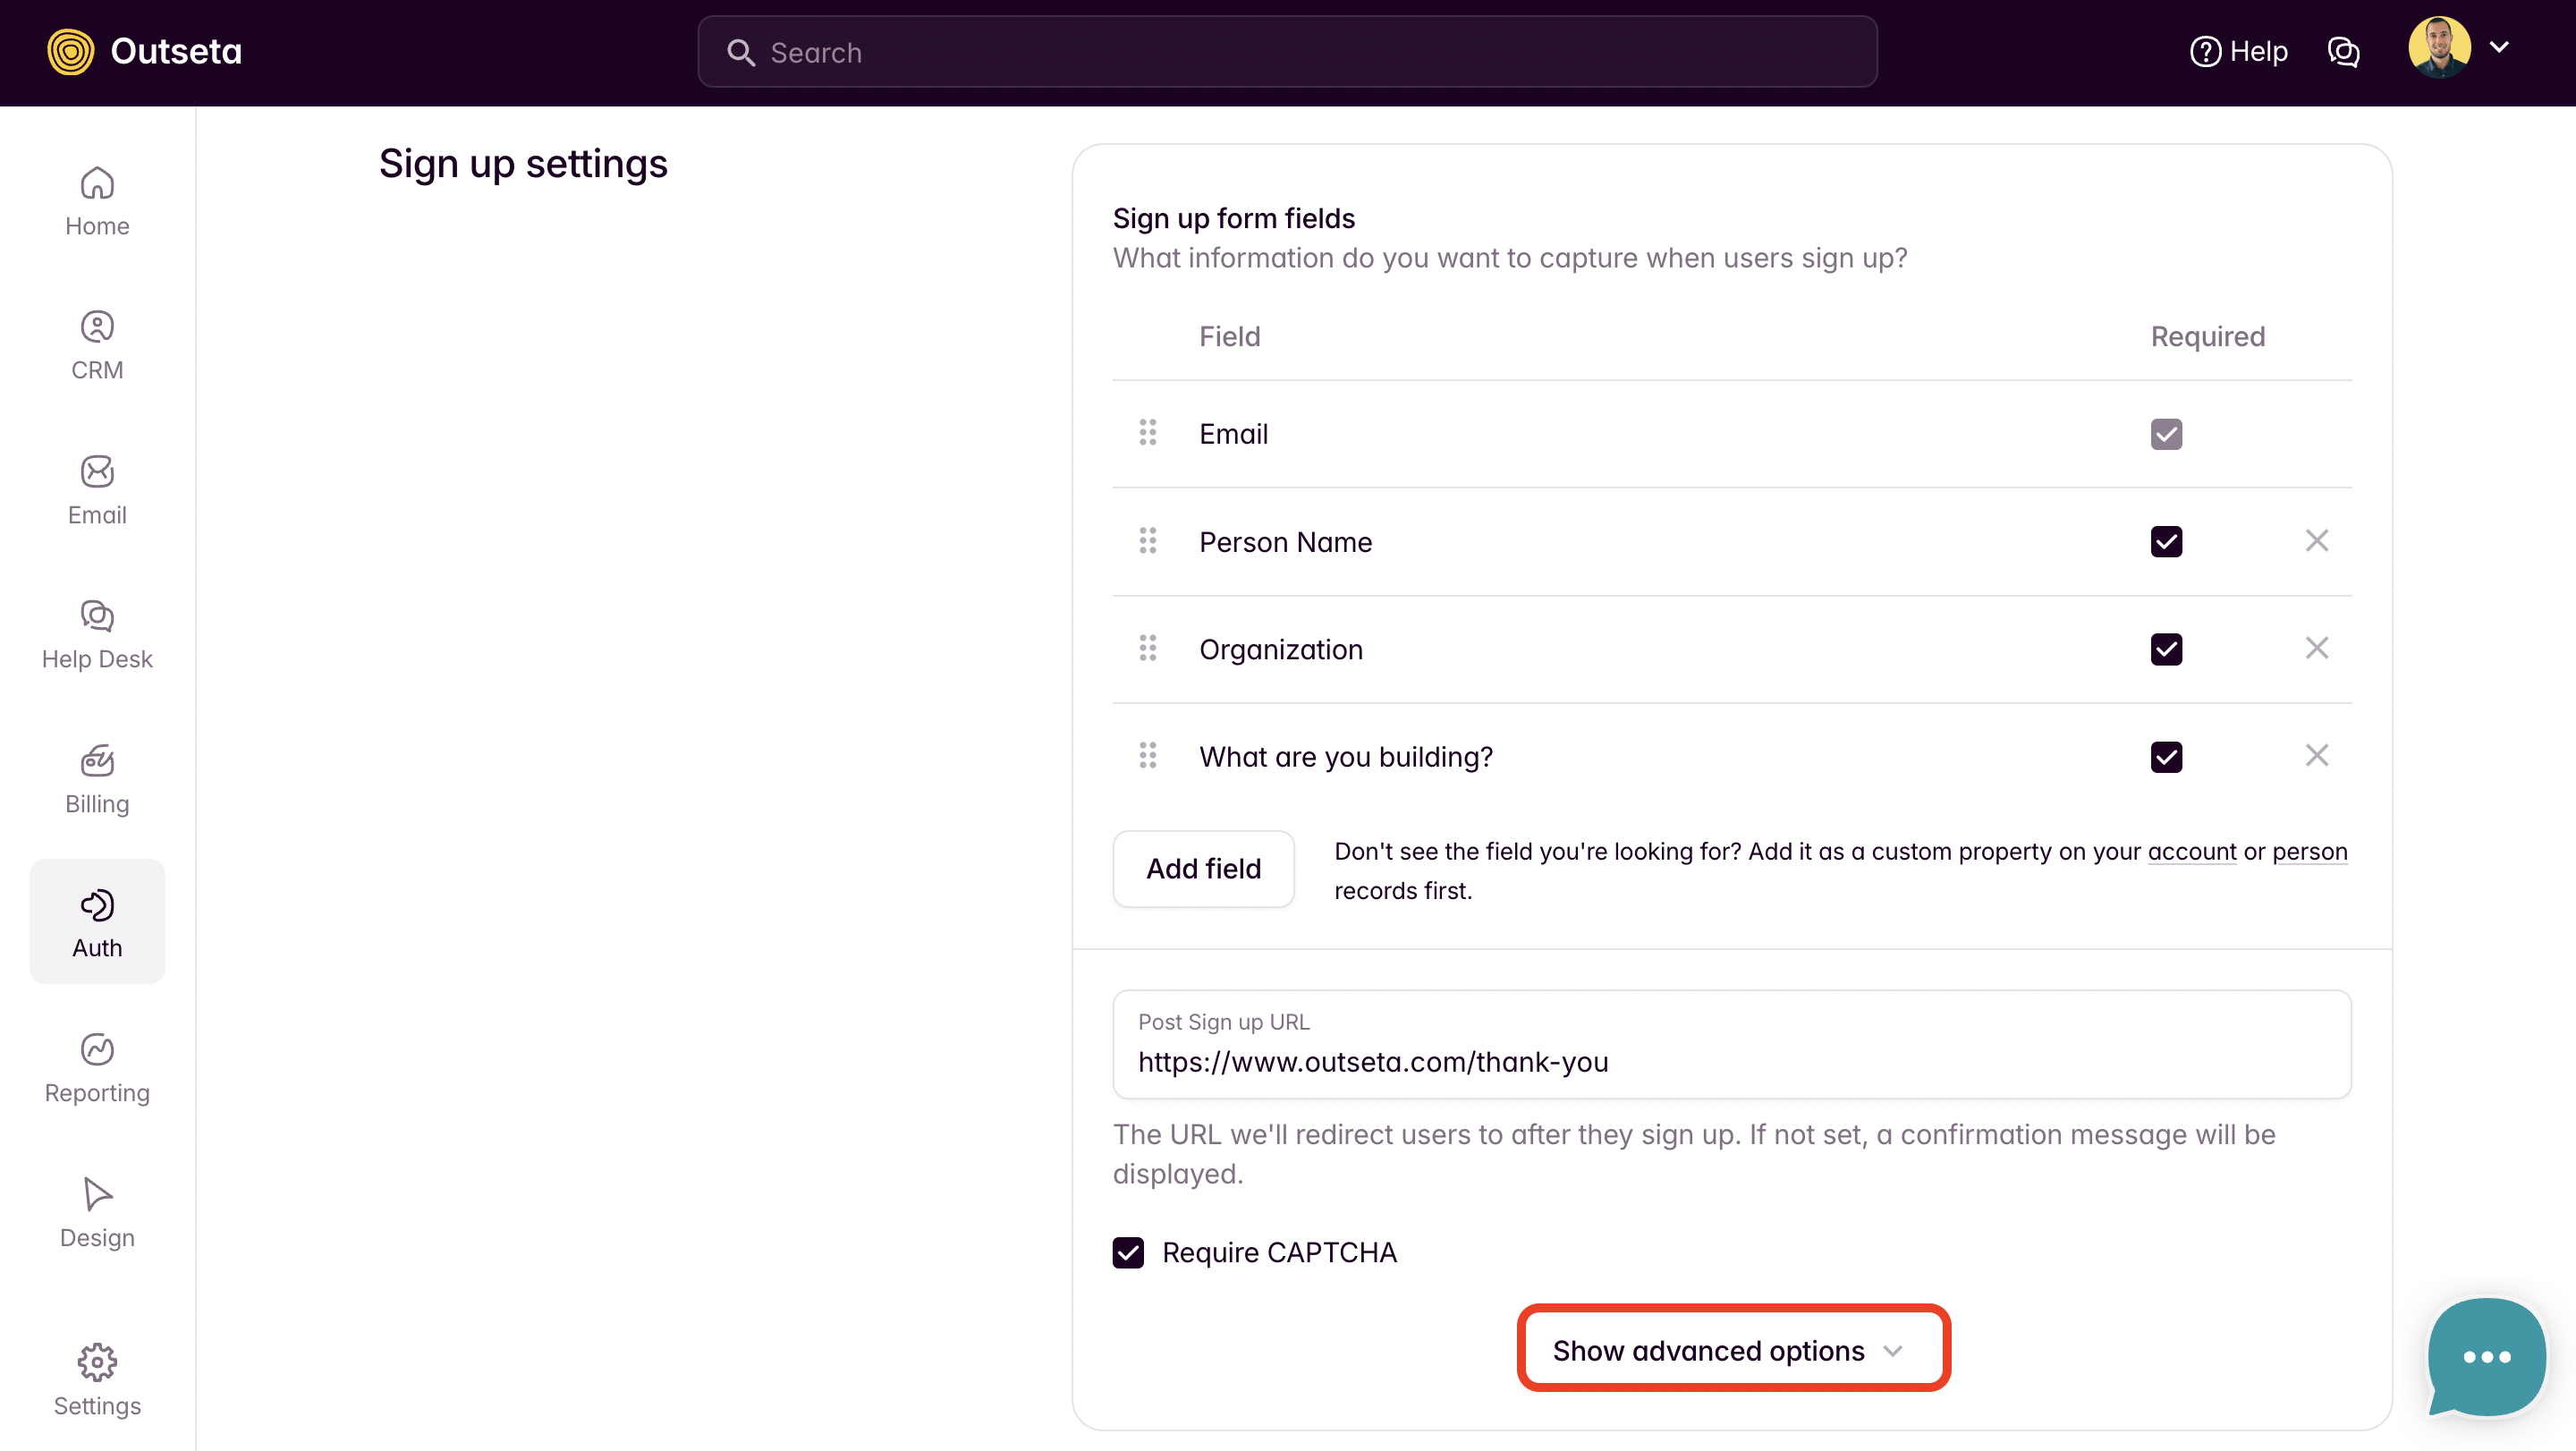
Task: Disable the Require CAPTCHA checkbox
Action: (x=1128, y=1252)
